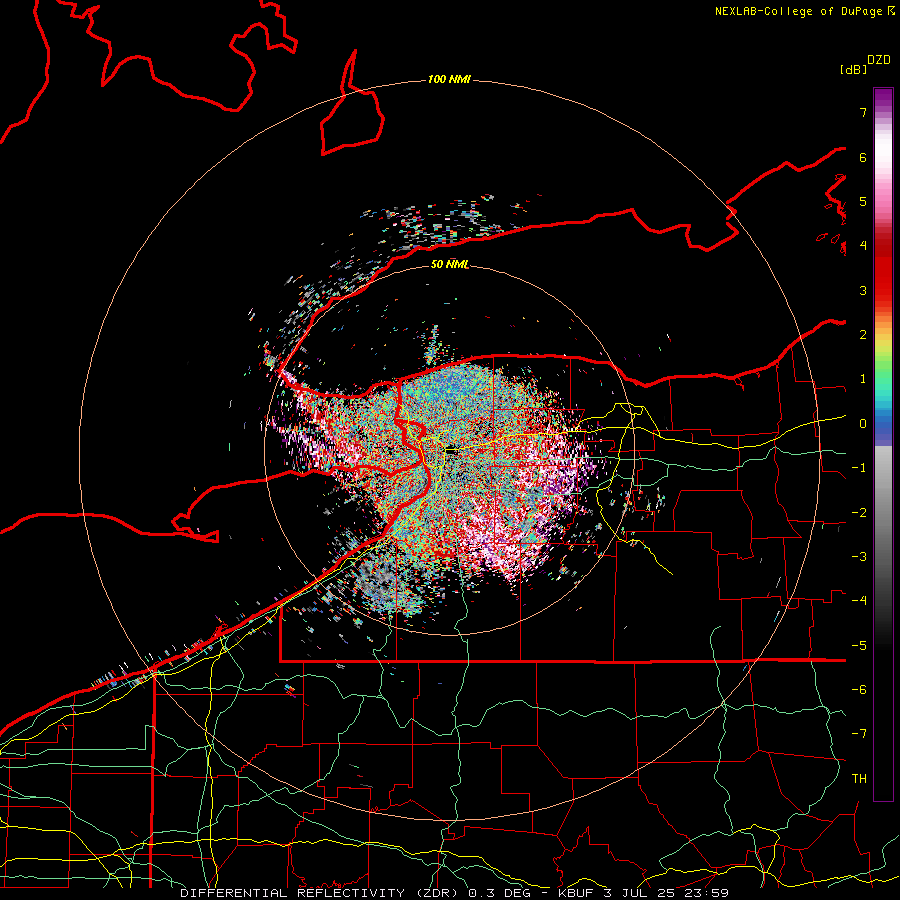Click the DZD legend title
The width and height of the screenshot is (900, 900).
tap(879, 60)
